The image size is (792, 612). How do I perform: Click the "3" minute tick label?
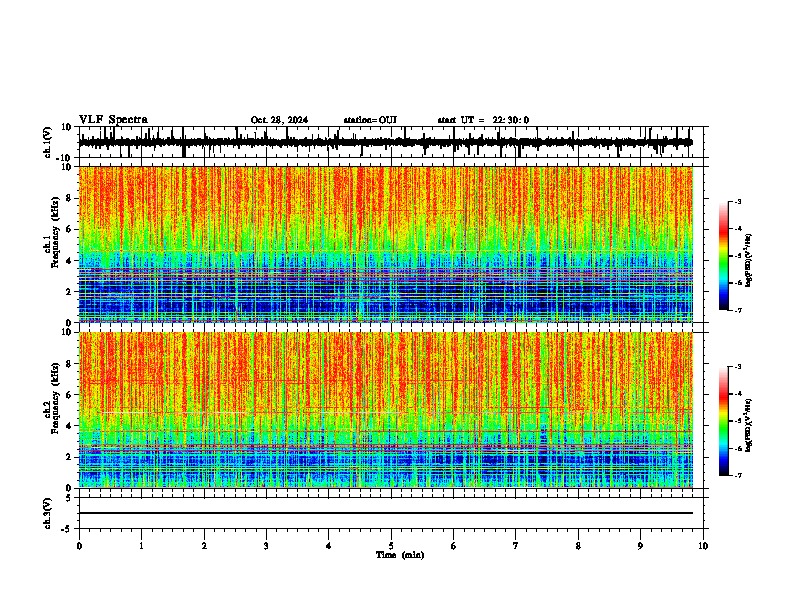point(266,546)
